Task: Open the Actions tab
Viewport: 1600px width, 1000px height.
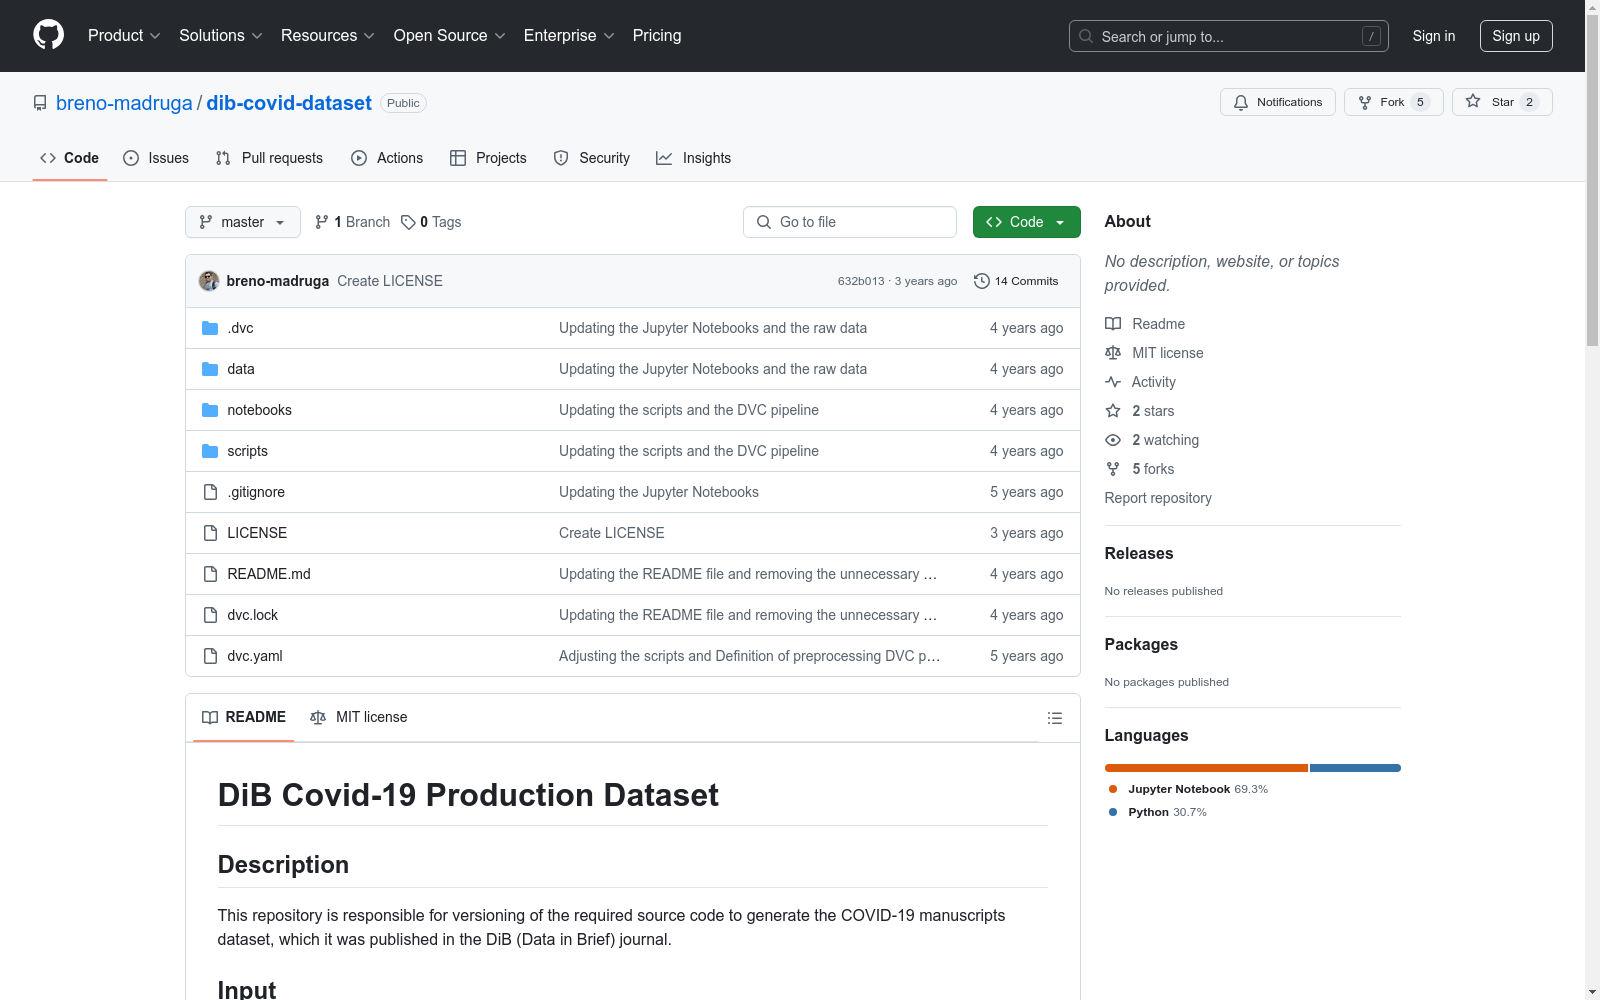Action: (387, 158)
